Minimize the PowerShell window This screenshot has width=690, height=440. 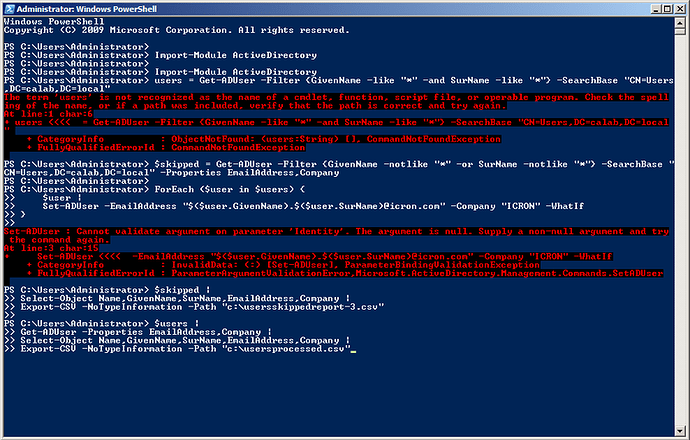[x=656, y=9]
